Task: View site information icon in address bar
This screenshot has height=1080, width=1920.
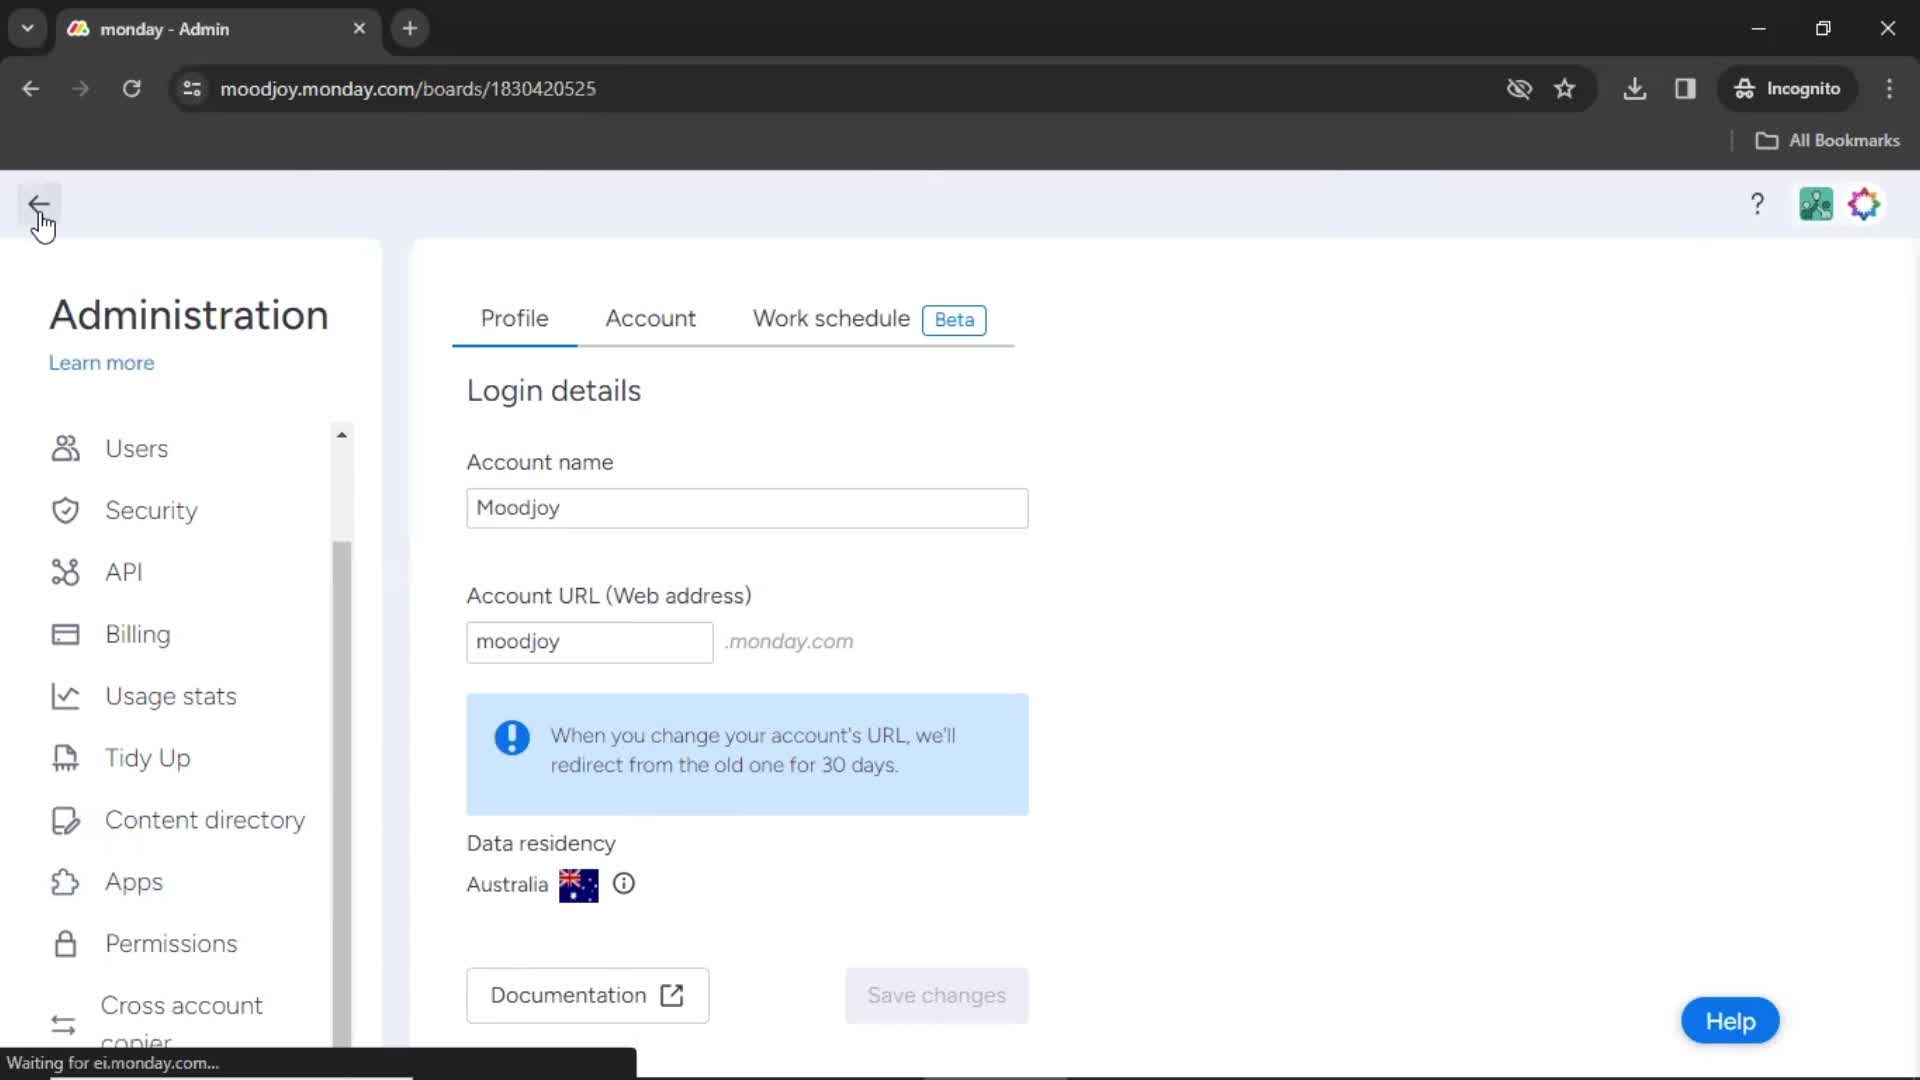Action: [x=192, y=89]
